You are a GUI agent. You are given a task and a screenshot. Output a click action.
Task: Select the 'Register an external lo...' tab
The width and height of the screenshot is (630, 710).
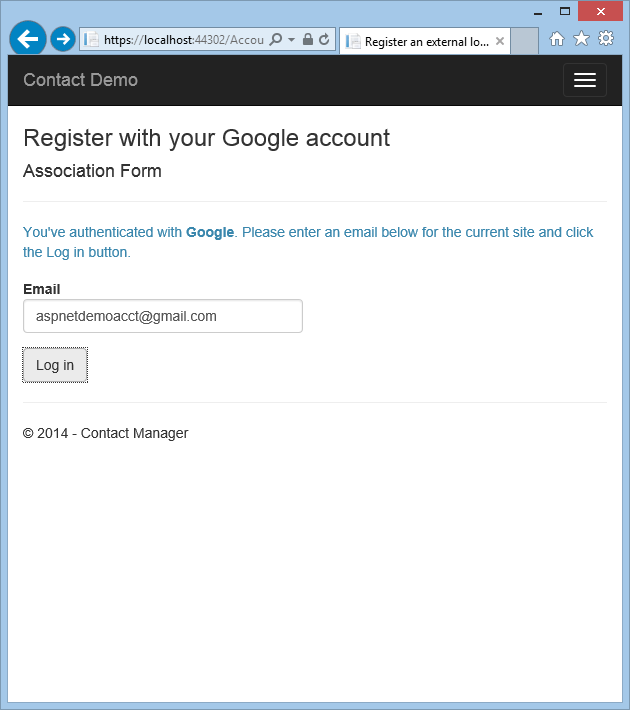(x=420, y=42)
